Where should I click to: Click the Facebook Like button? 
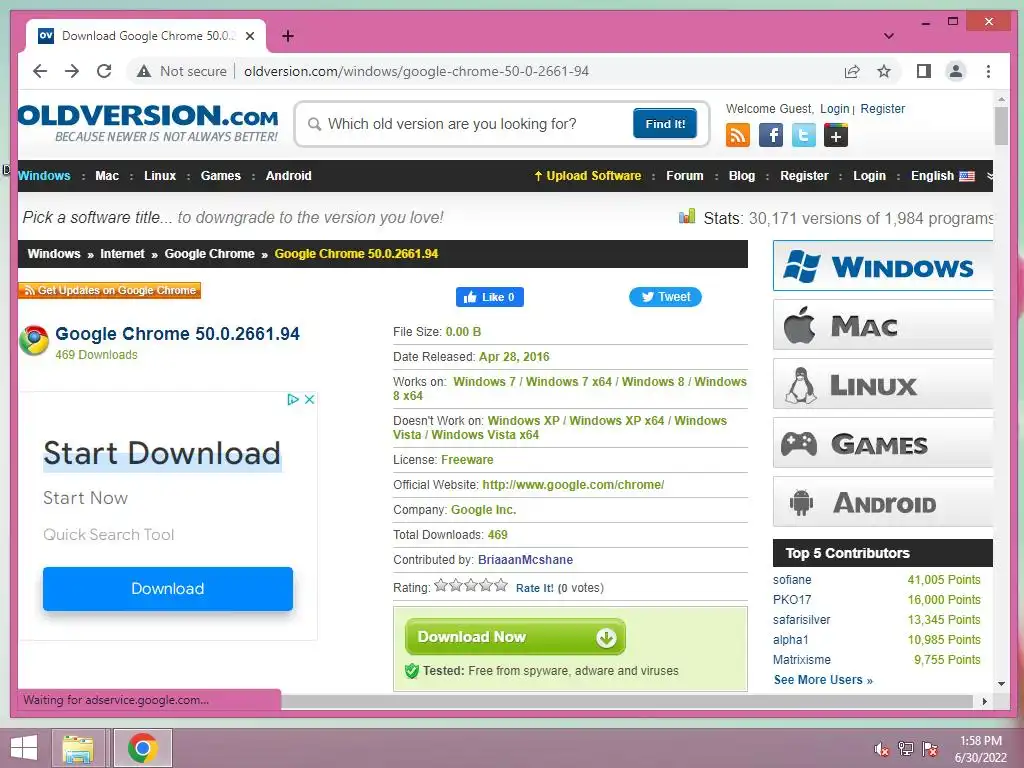[490, 297]
